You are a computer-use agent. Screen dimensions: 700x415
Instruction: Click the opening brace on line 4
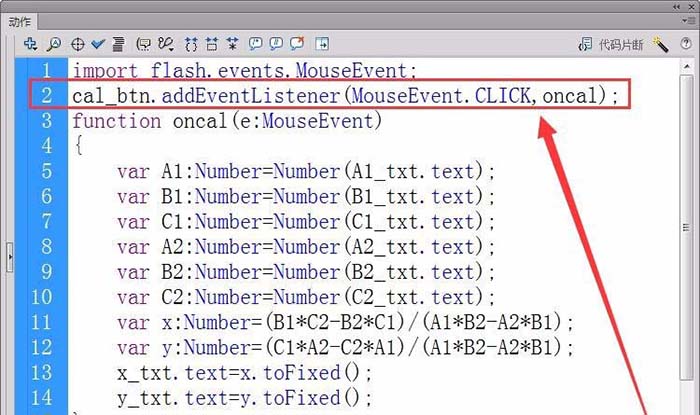(x=79, y=145)
